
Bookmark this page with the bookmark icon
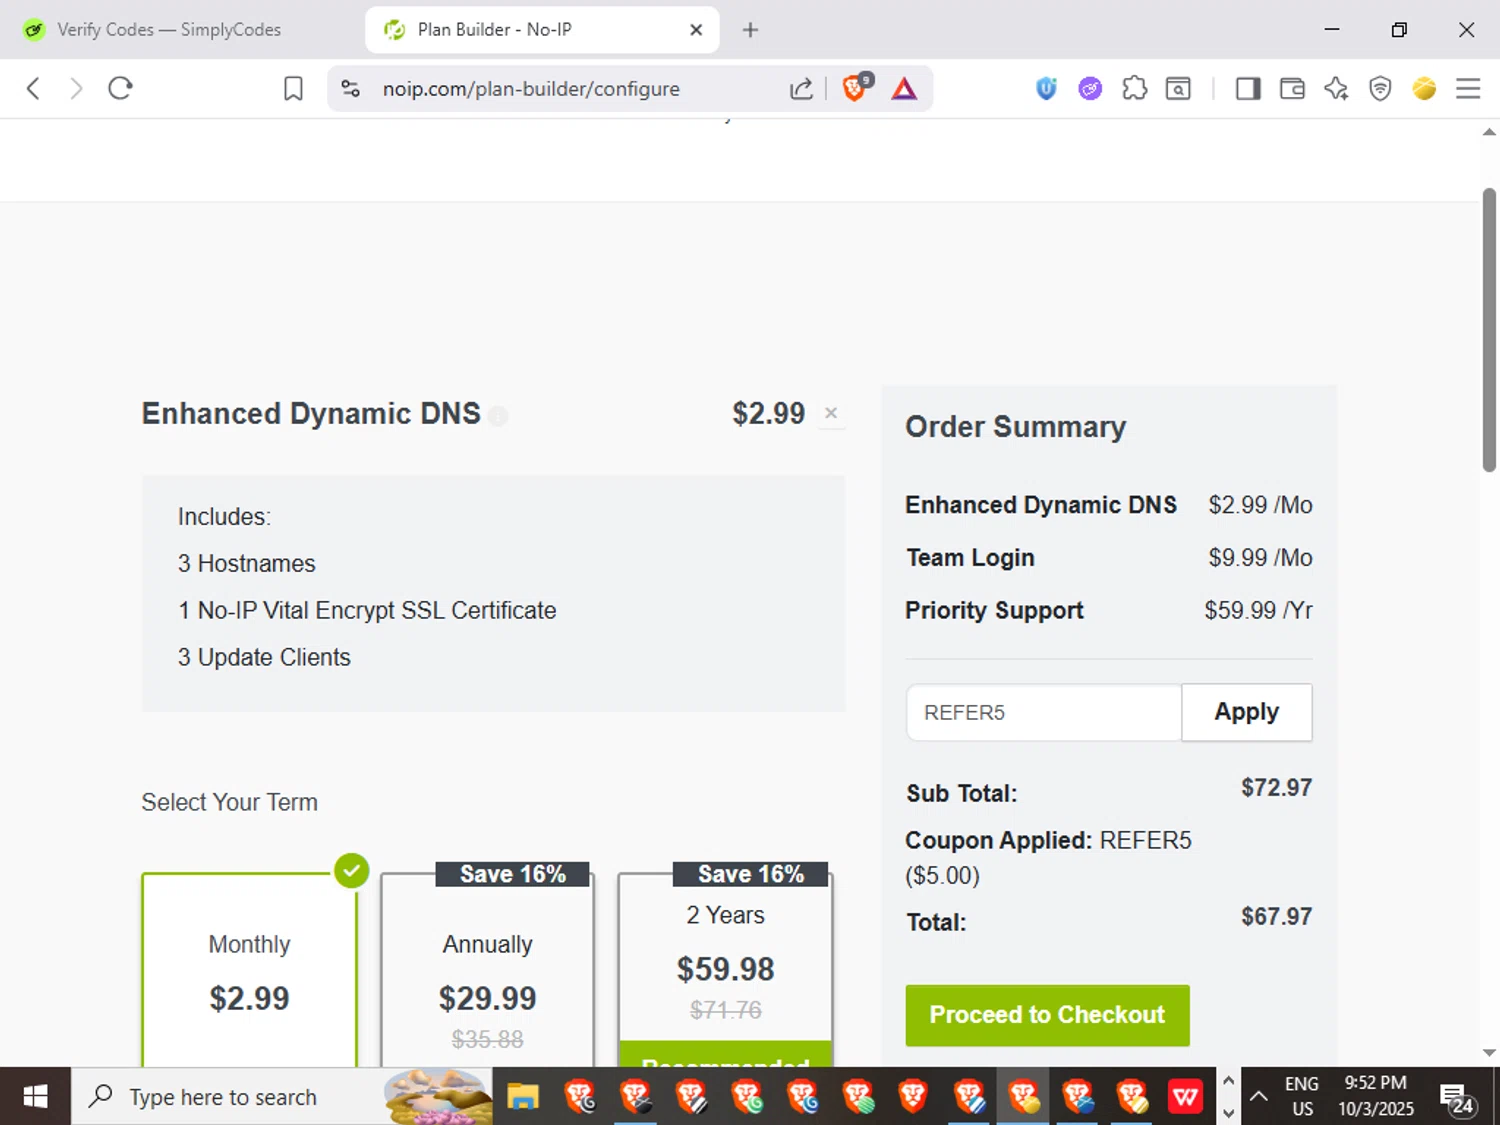point(293,88)
